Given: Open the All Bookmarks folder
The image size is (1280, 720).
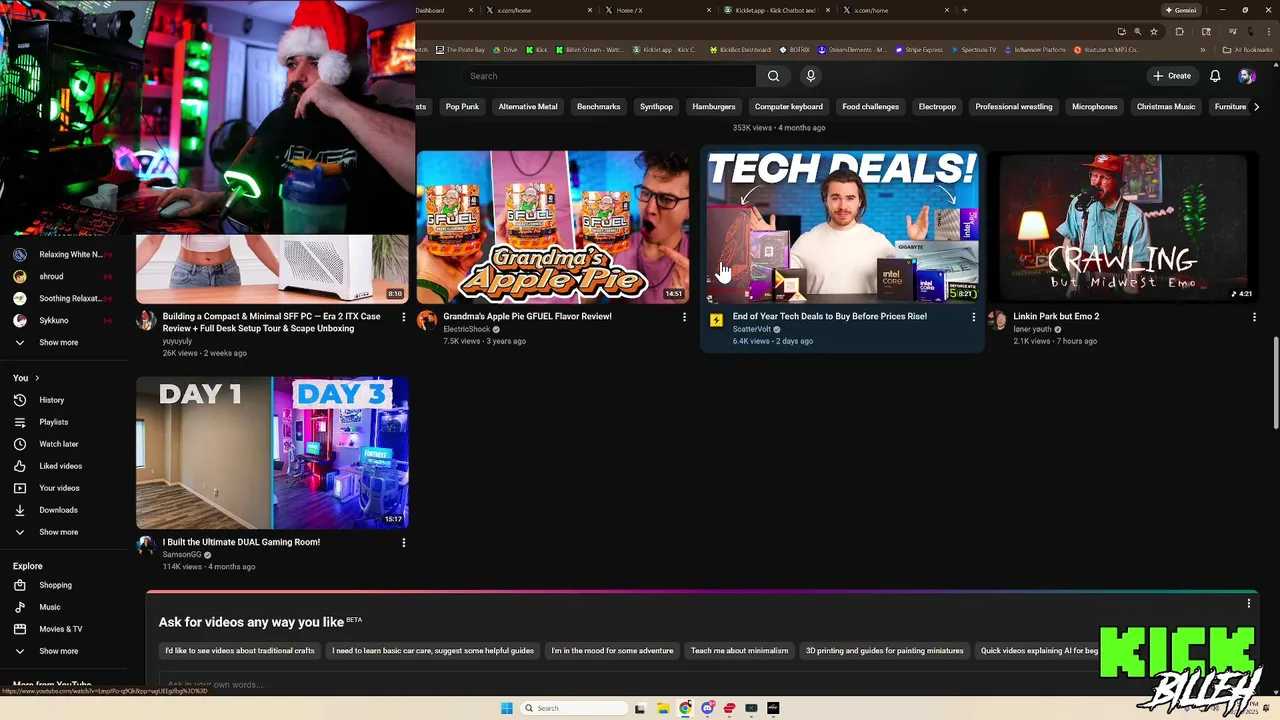Looking at the screenshot, I should click(x=1247, y=50).
